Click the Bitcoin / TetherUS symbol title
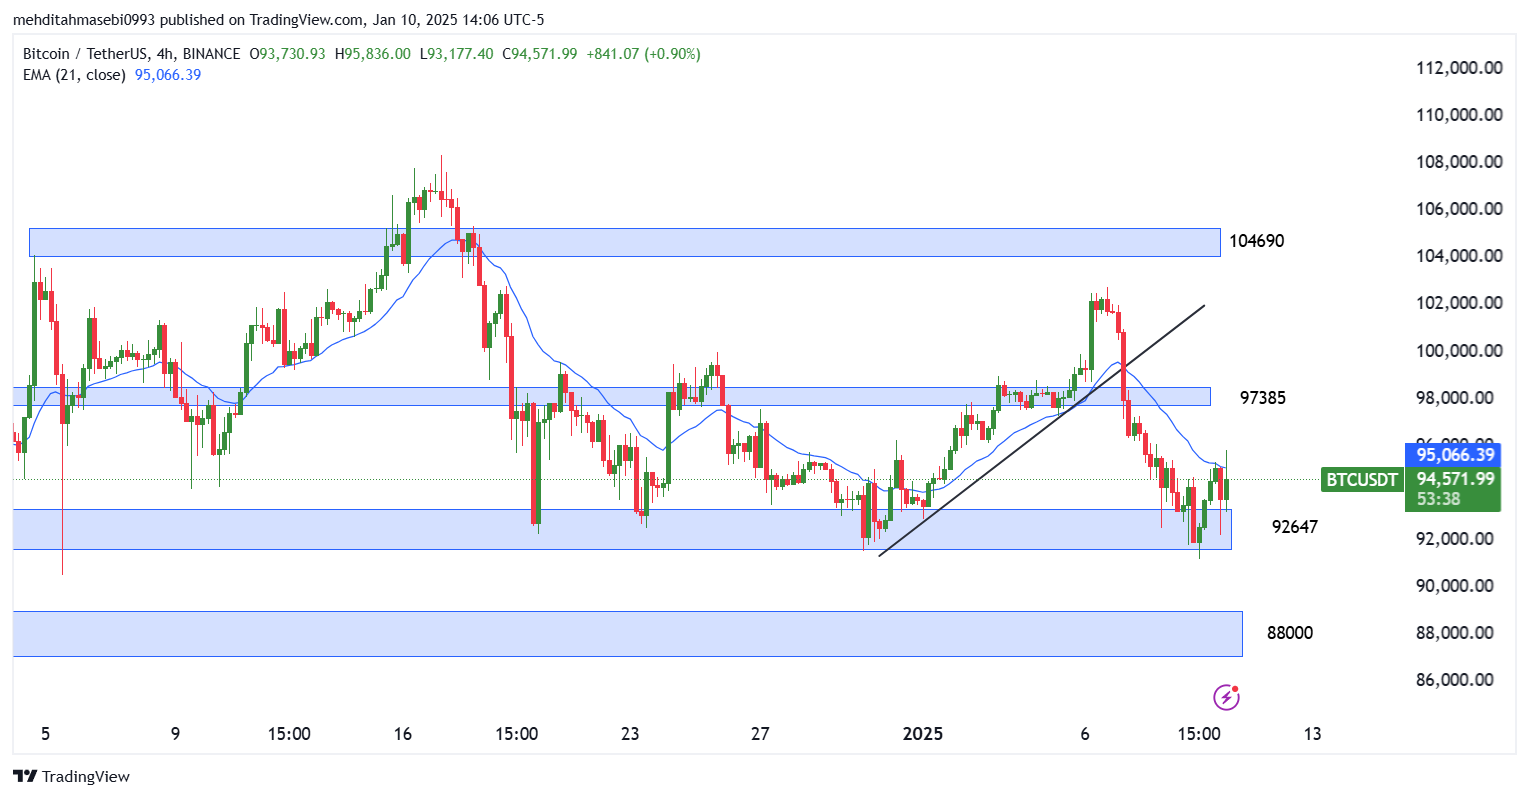This screenshot has width=1529, height=798. [131, 54]
